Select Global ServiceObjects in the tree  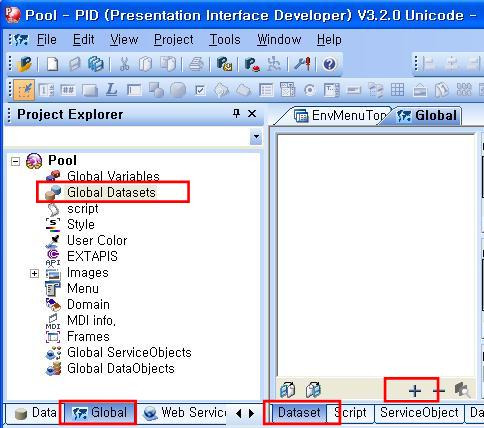[x=129, y=352]
